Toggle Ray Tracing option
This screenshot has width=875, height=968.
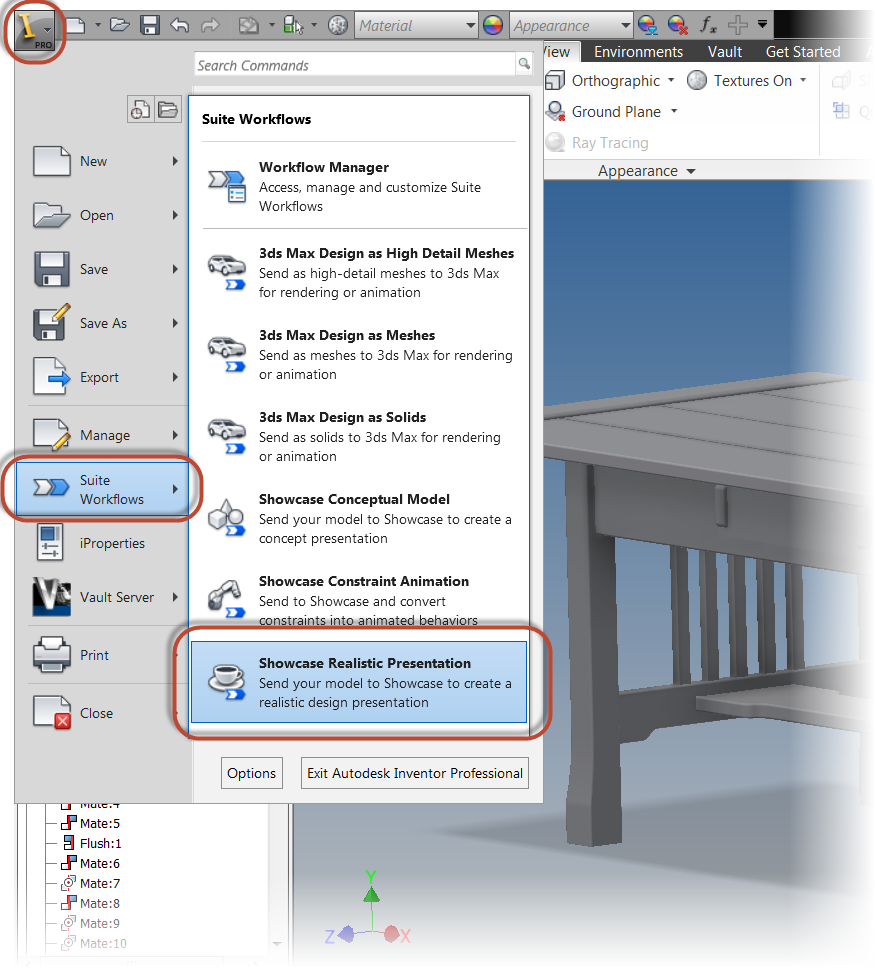[597, 143]
